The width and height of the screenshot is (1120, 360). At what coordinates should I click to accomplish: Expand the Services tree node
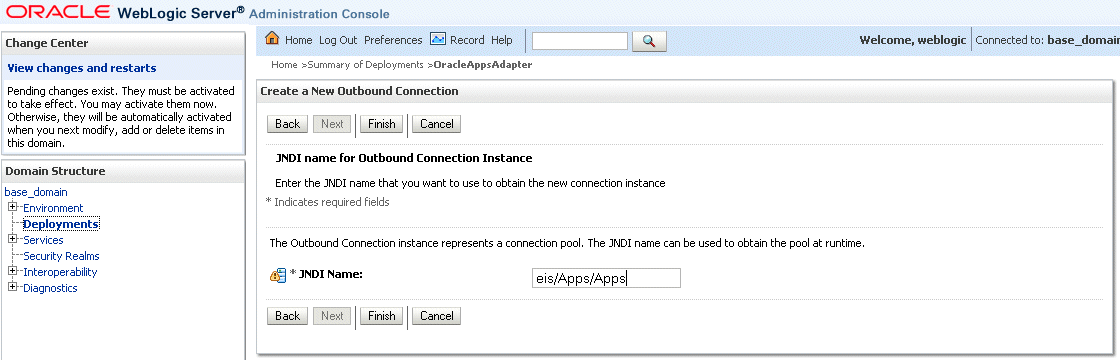[x=13, y=239]
